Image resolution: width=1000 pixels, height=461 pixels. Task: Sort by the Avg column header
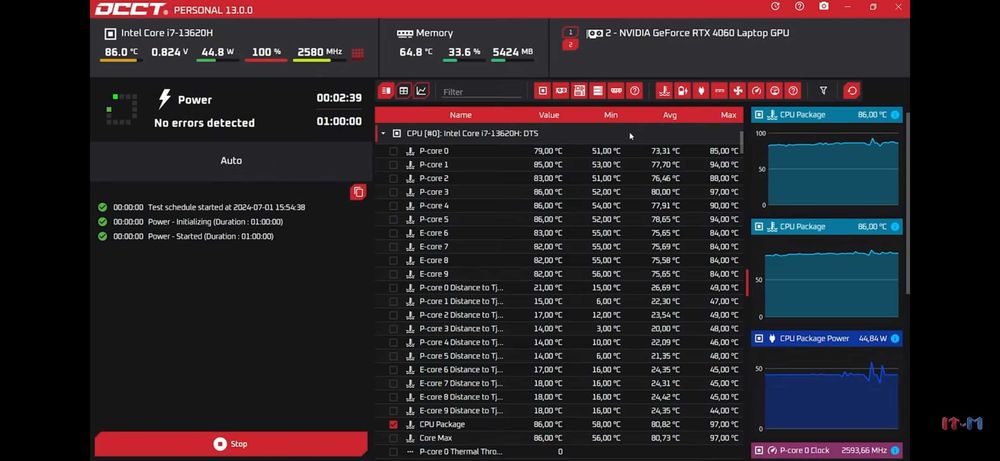pyautogui.click(x=670, y=115)
